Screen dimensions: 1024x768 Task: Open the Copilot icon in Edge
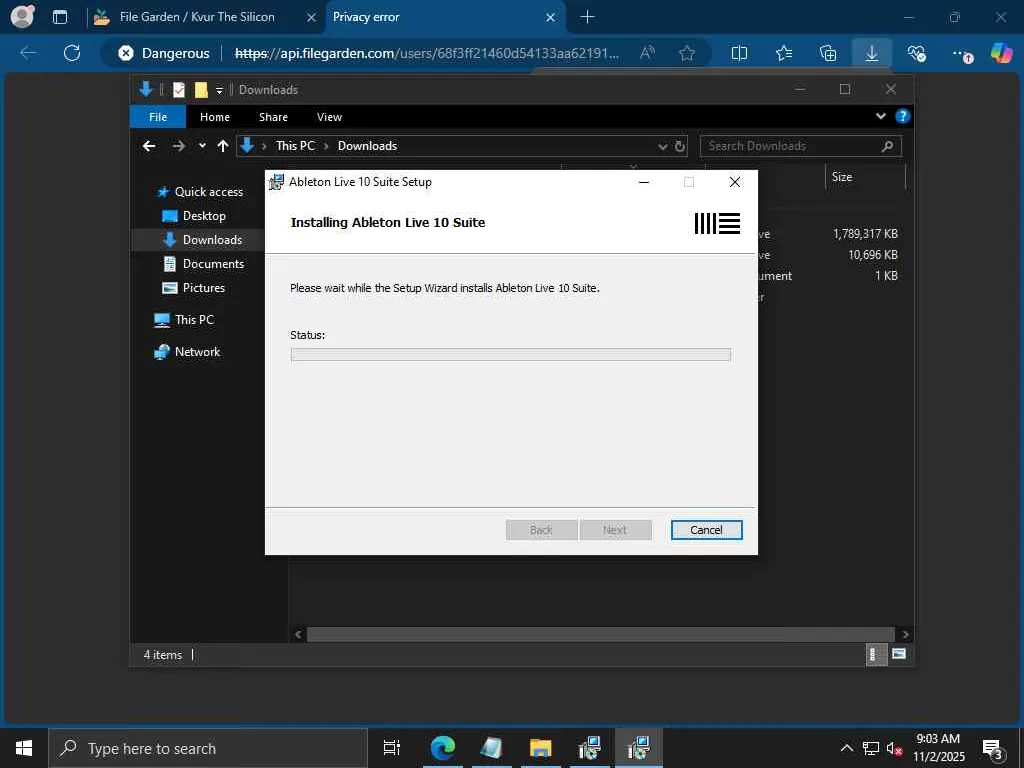pos(1001,53)
